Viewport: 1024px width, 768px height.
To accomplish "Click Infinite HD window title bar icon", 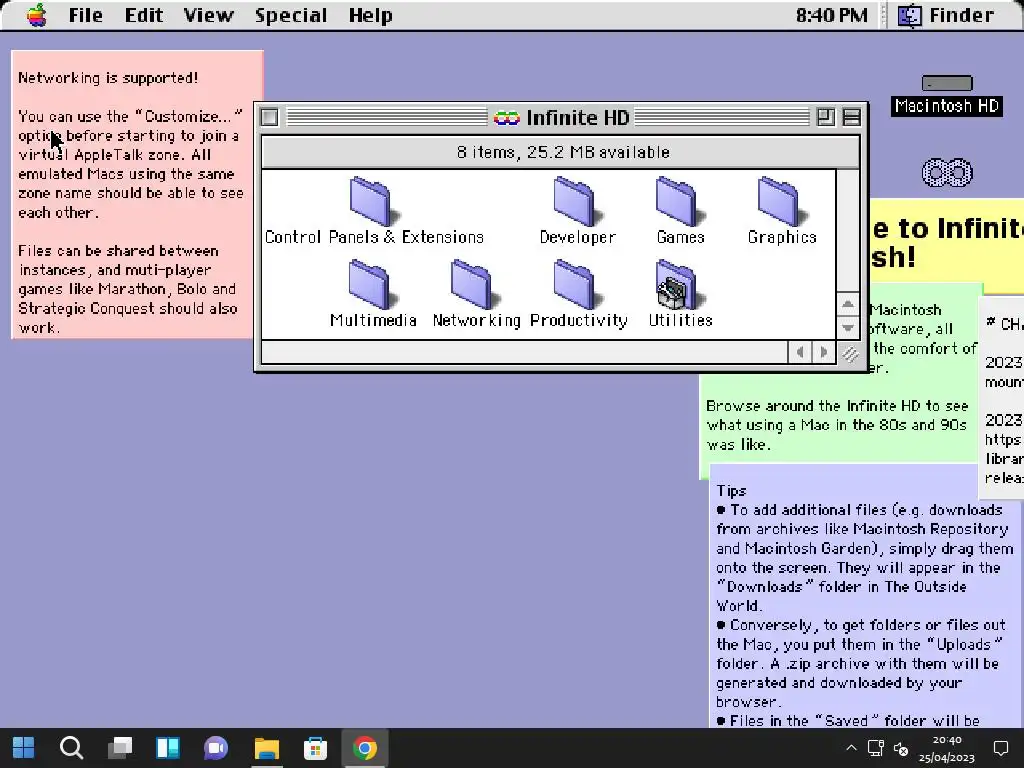I will [506, 118].
